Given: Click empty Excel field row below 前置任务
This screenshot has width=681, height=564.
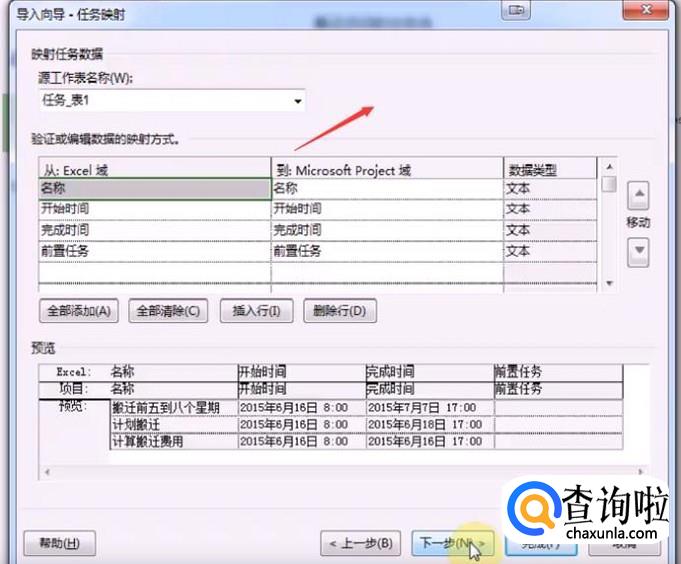Looking at the screenshot, I should click(x=155, y=272).
